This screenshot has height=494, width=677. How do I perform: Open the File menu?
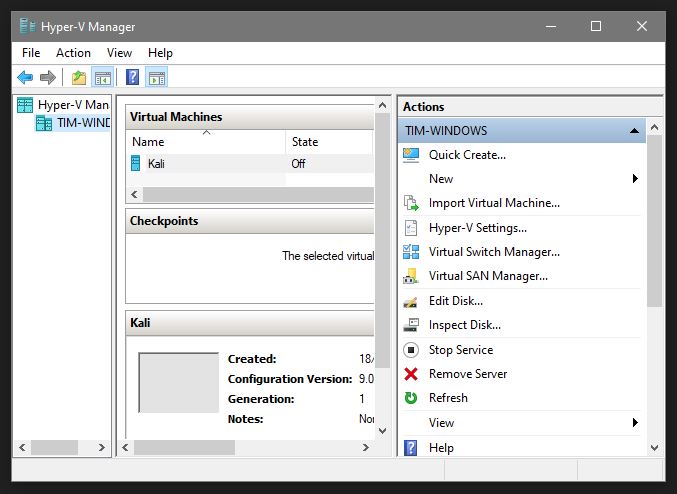pos(31,53)
